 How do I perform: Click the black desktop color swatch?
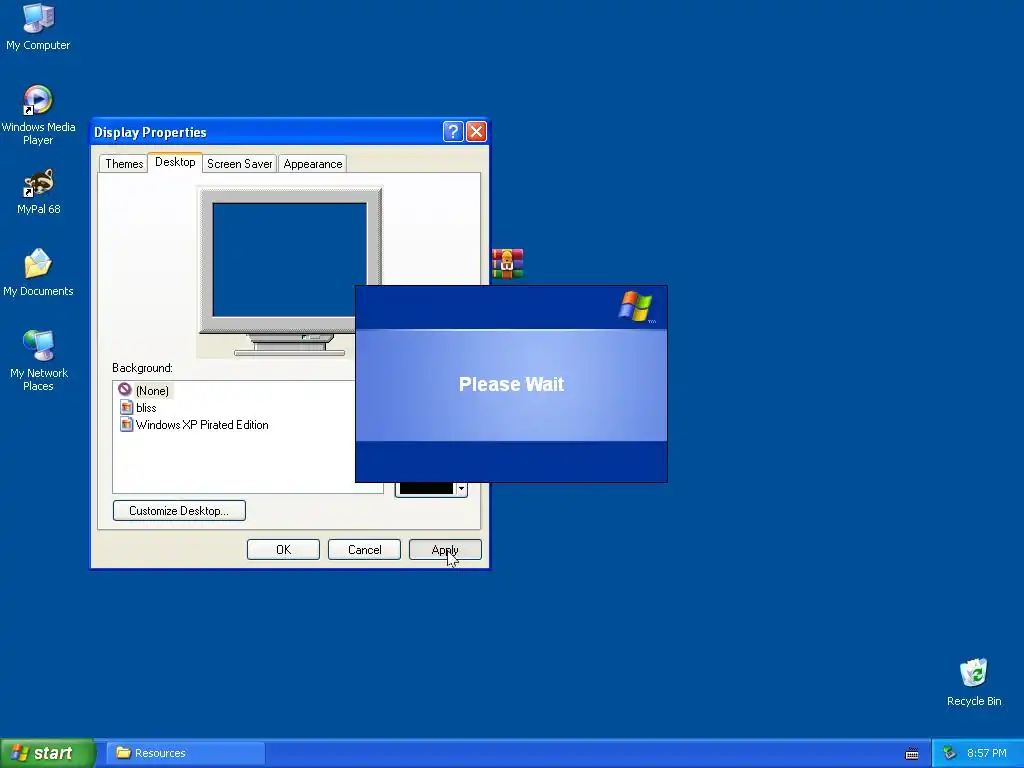[x=426, y=488]
